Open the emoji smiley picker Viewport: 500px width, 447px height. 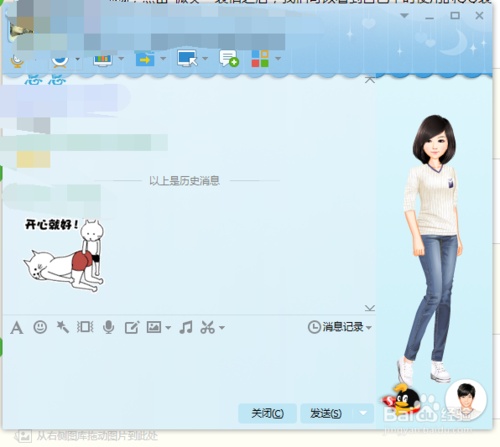click(x=40, y=327)
